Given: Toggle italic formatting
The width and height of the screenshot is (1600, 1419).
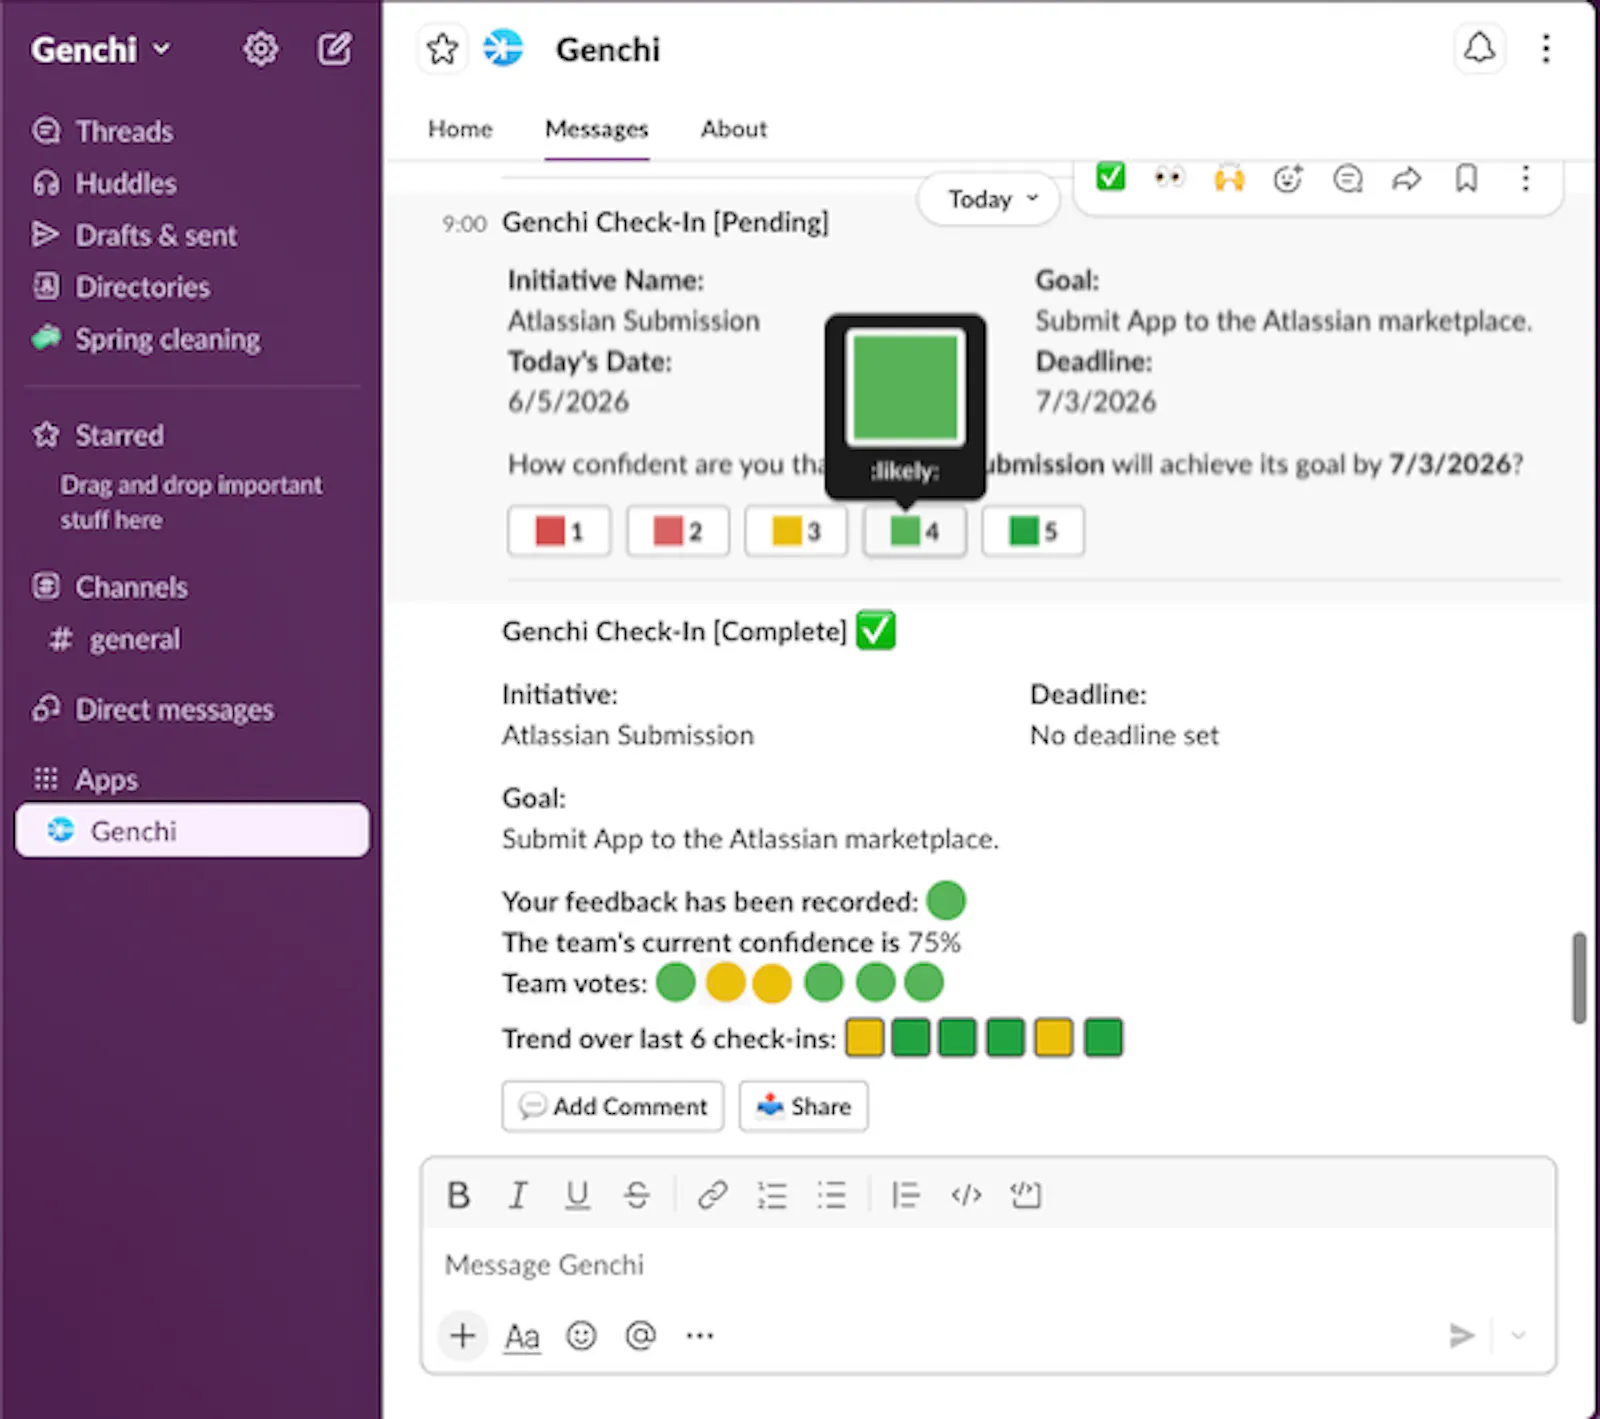Looking at the screenshot, I should click(x=517, y=1194).
